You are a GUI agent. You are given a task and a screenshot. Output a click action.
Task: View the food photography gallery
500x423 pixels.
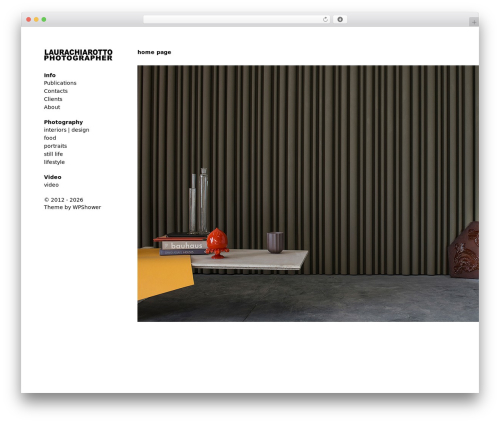[x=50, y=138]
